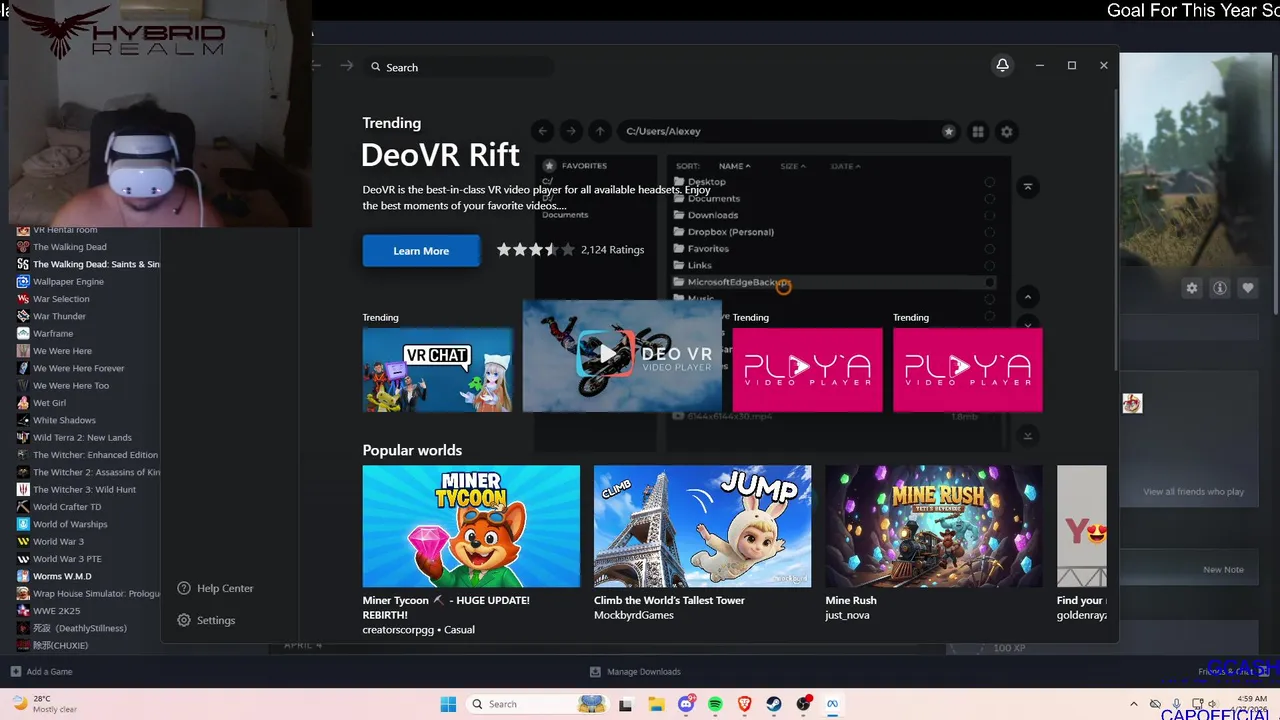Select World War 3 PTE entry
Viewport: 1280px width, 720px height.
[67, 559]
